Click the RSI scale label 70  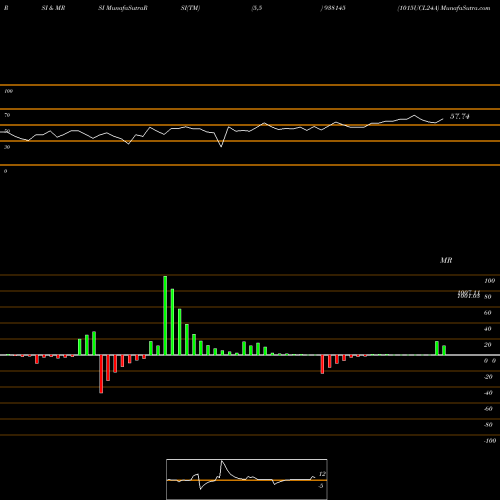(x=7, y=115)
